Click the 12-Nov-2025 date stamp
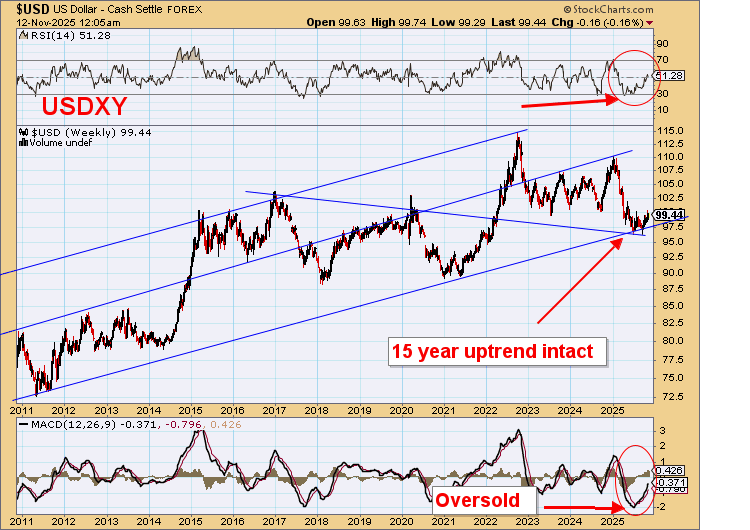This screenshot has width=750, height=530. pos(45,21)
